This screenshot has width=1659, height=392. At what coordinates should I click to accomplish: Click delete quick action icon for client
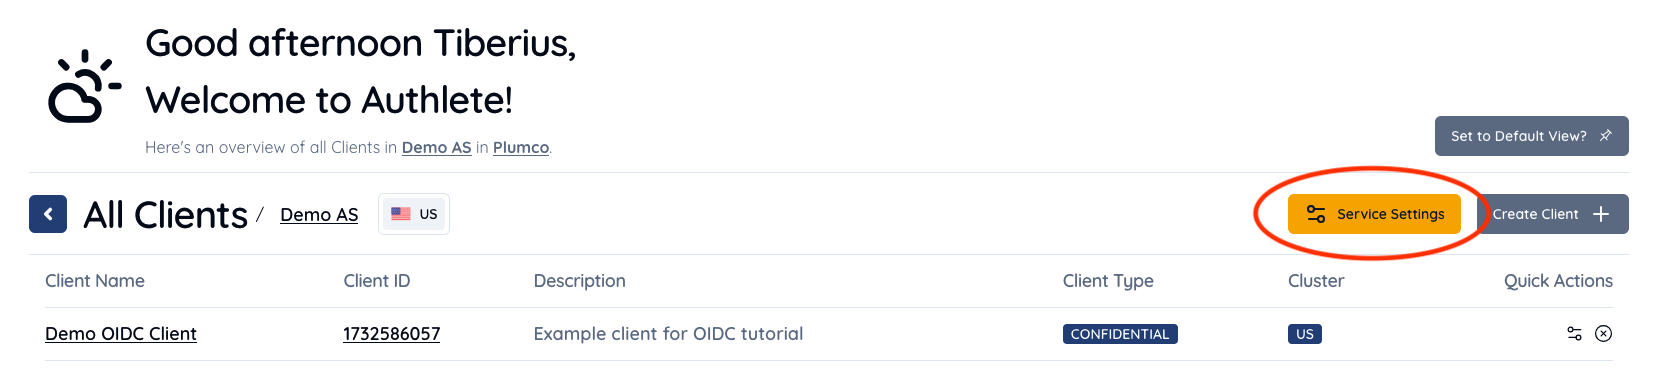pos(1603,334)
